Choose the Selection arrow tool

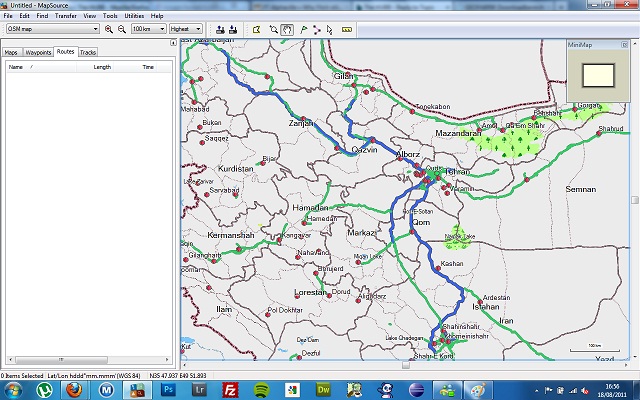point(330,29)
